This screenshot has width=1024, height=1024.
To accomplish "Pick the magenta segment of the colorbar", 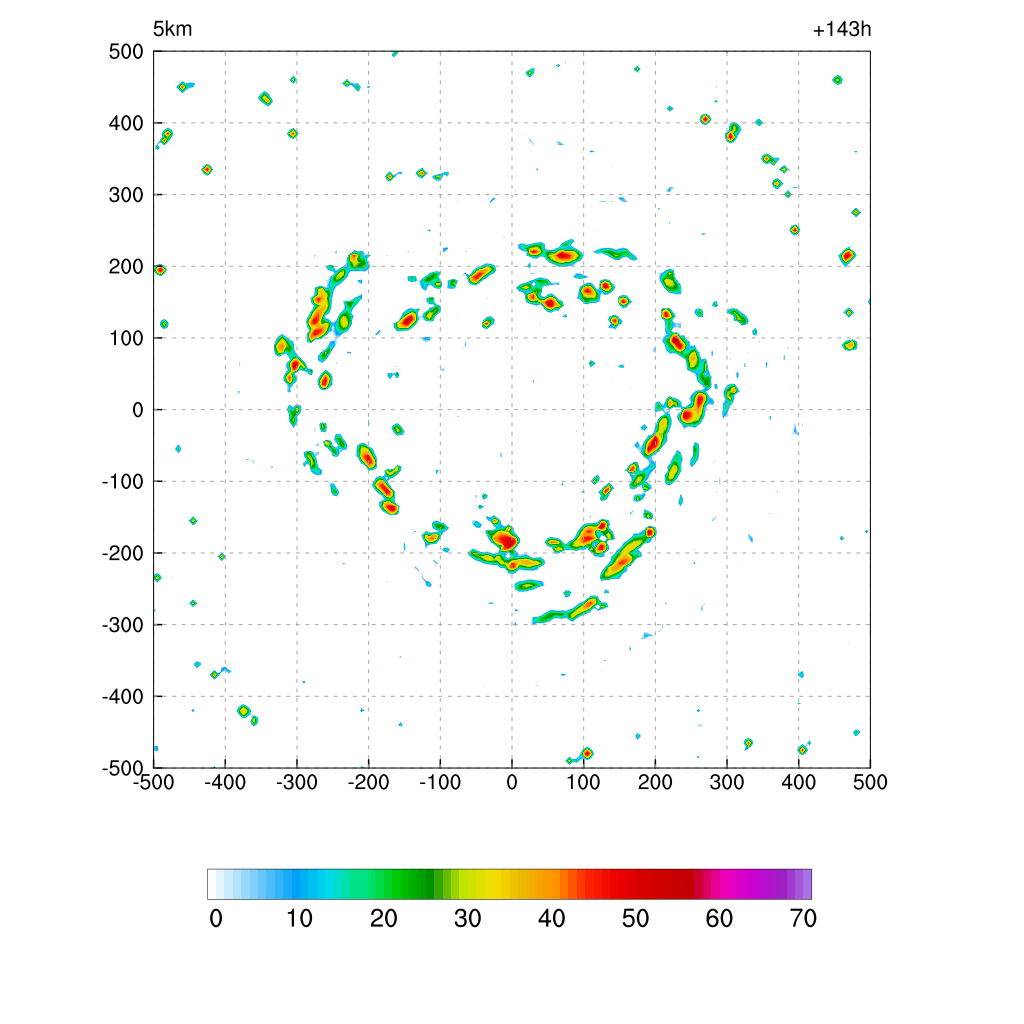I will pyautogui.click(x=731, y=884).
